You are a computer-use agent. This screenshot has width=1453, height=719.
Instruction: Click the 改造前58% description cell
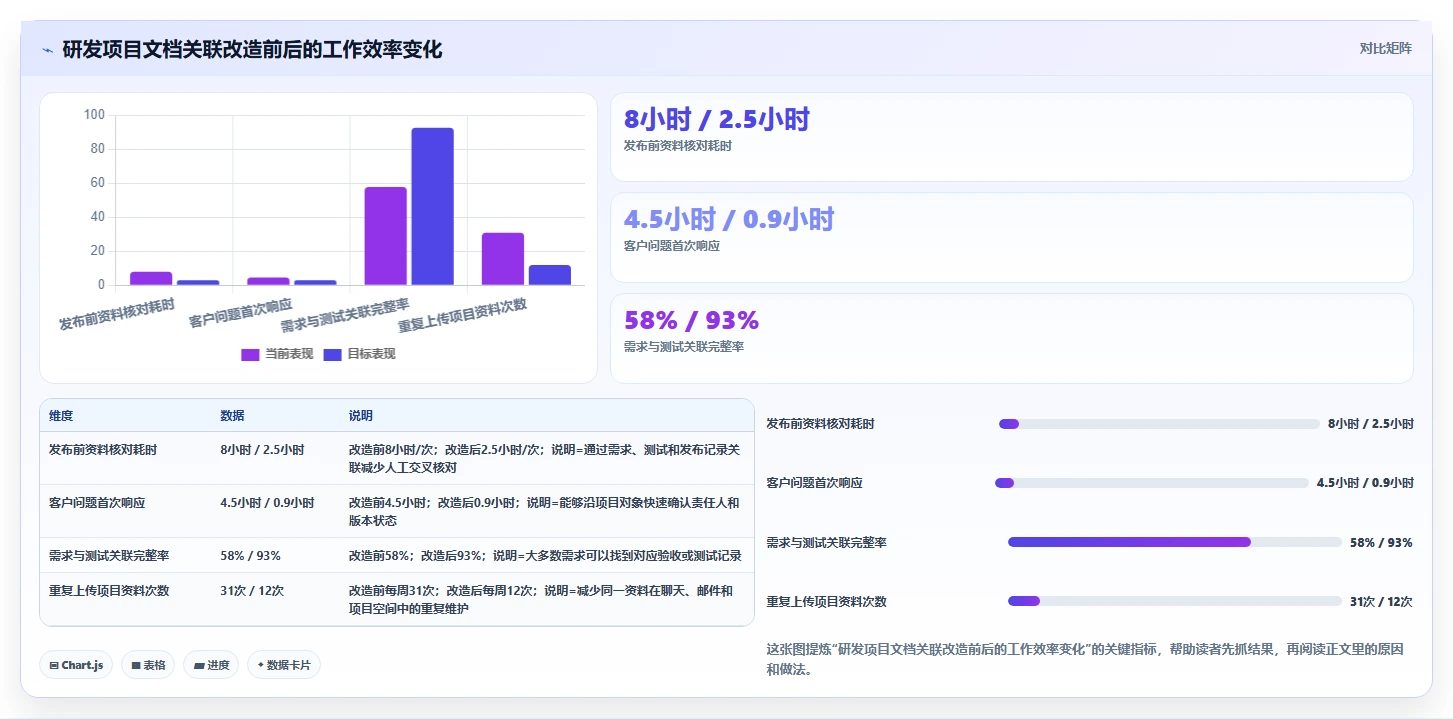coord(545,555)
